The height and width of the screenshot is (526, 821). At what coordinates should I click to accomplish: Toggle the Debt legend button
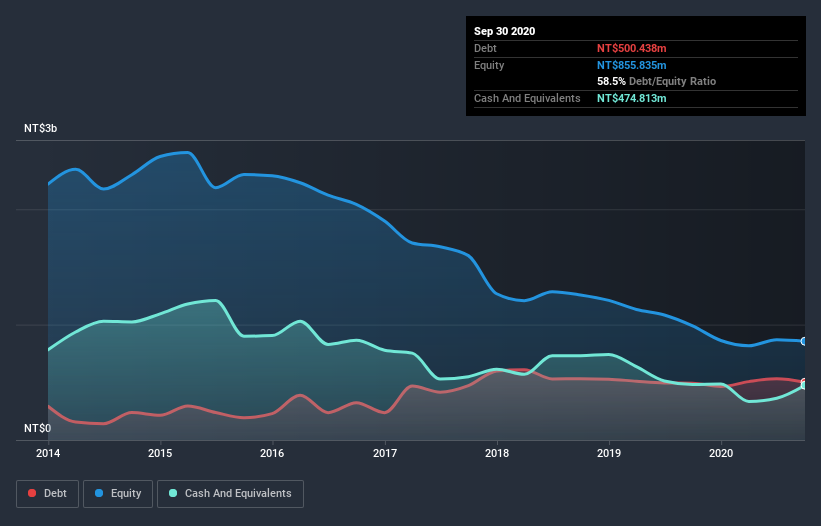[x=47, y=494]
